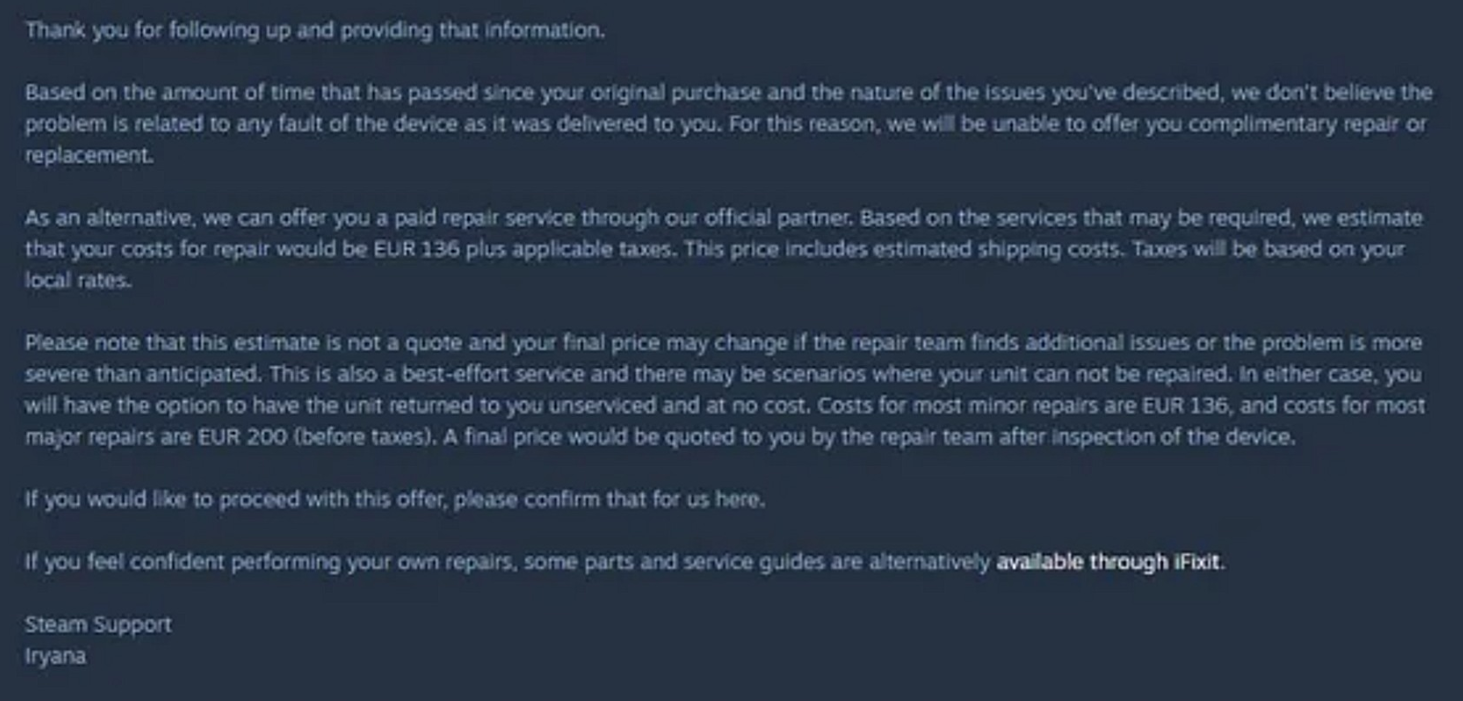Open the 'available through iFixit' link
Image resolution: width=1463 pixels, height=701 pixels.
(1108, 561)
